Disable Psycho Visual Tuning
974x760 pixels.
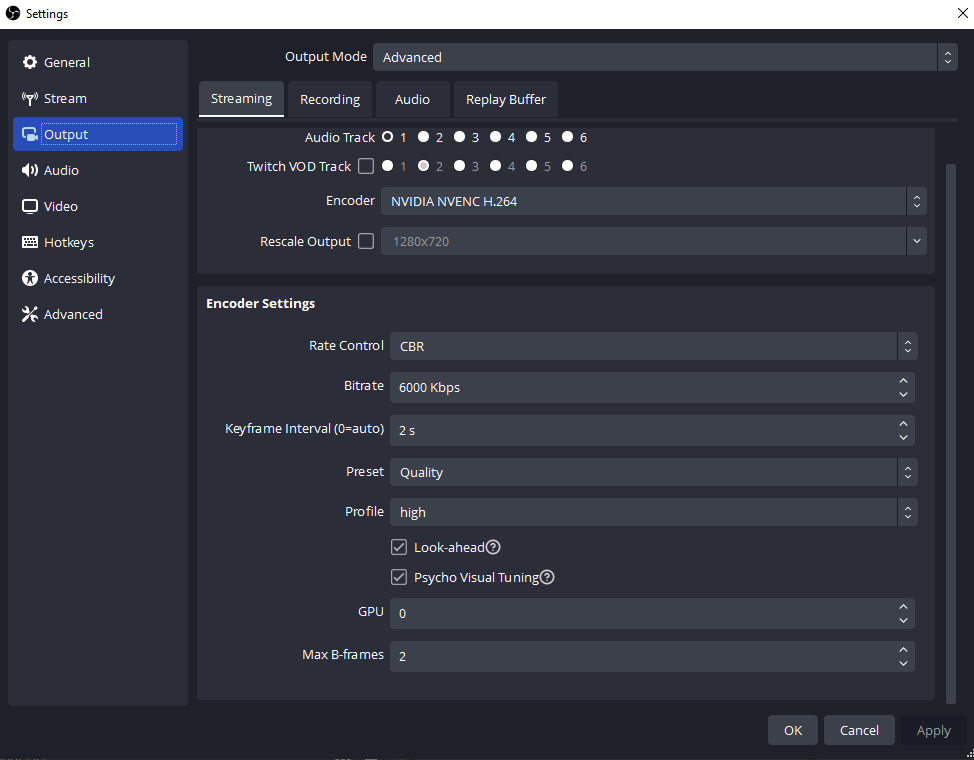coord(399,577)
